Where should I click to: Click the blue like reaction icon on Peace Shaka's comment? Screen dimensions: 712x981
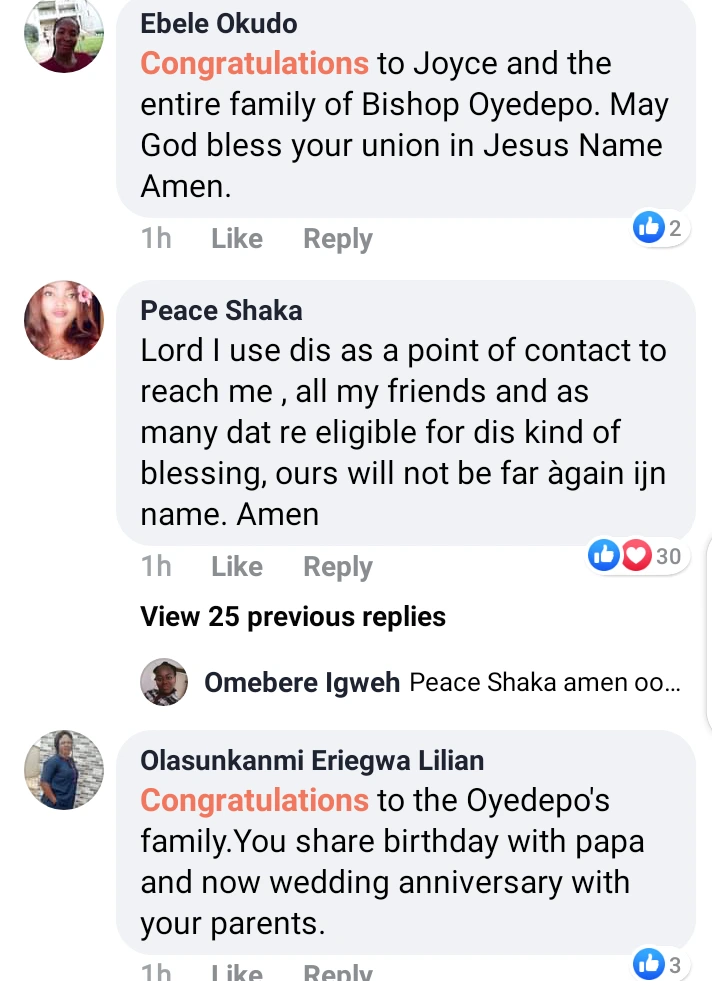point(604,555)
